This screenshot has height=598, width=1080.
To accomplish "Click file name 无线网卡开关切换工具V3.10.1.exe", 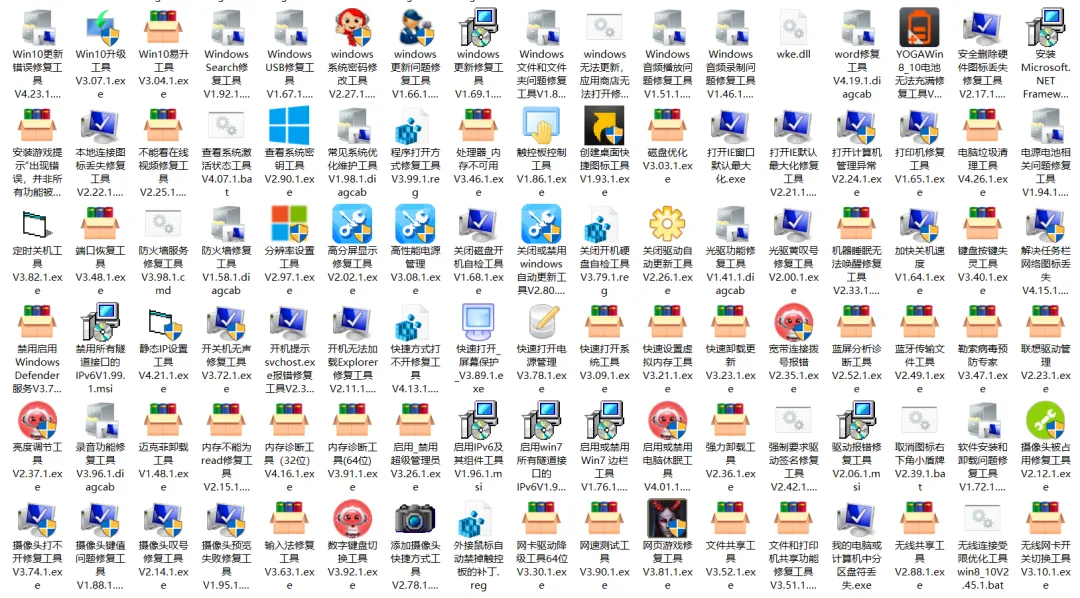I will 1046,566.
